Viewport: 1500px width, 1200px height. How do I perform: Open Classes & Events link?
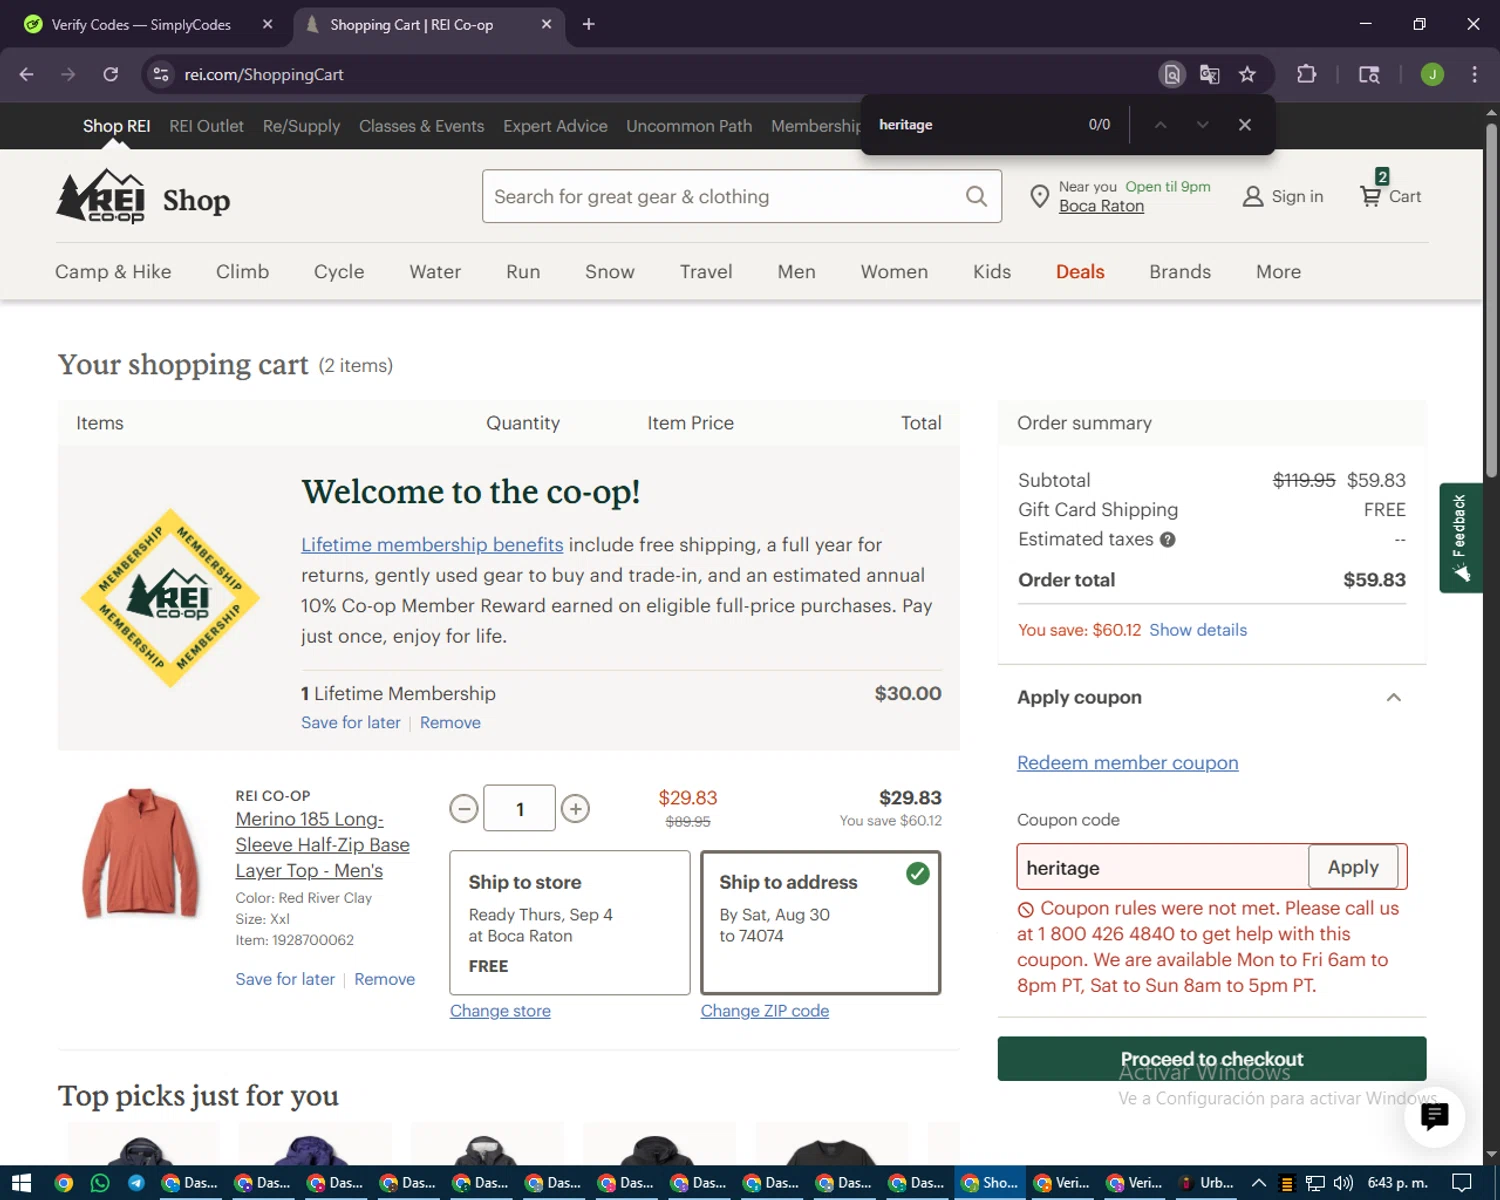421,126
